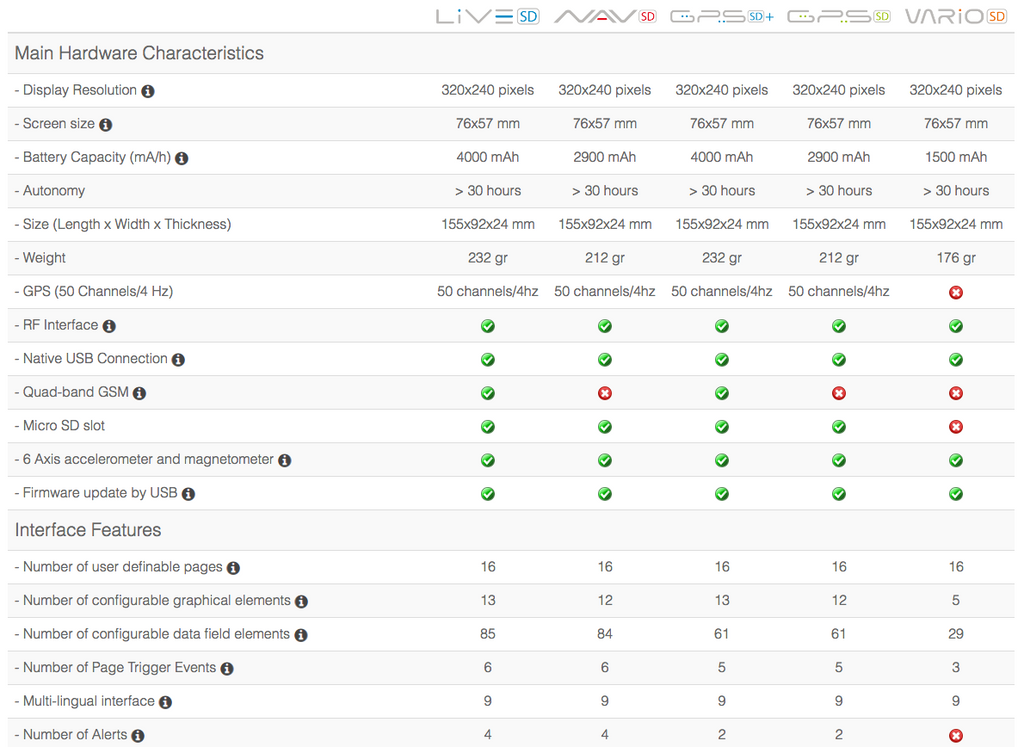This screenshot has height=747, width=1024.
Task: Click info icon beside Number of Alerts
Action: point(138,736)
